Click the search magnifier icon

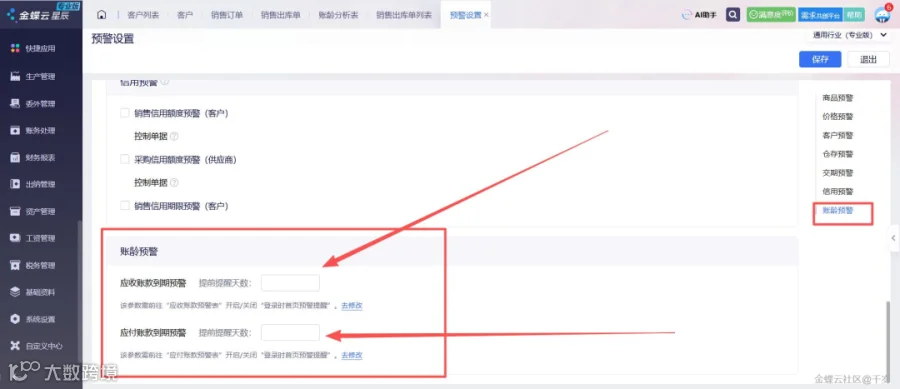point(732,15)
